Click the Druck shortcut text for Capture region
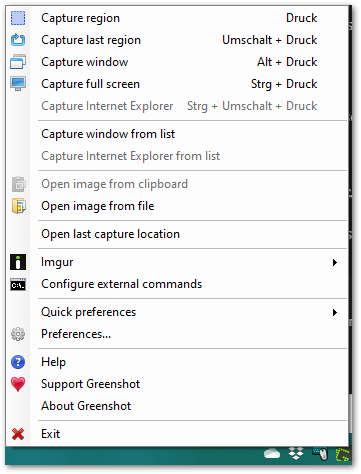The width and height of the screenshot is (361, 474). (x=302, y=18)
